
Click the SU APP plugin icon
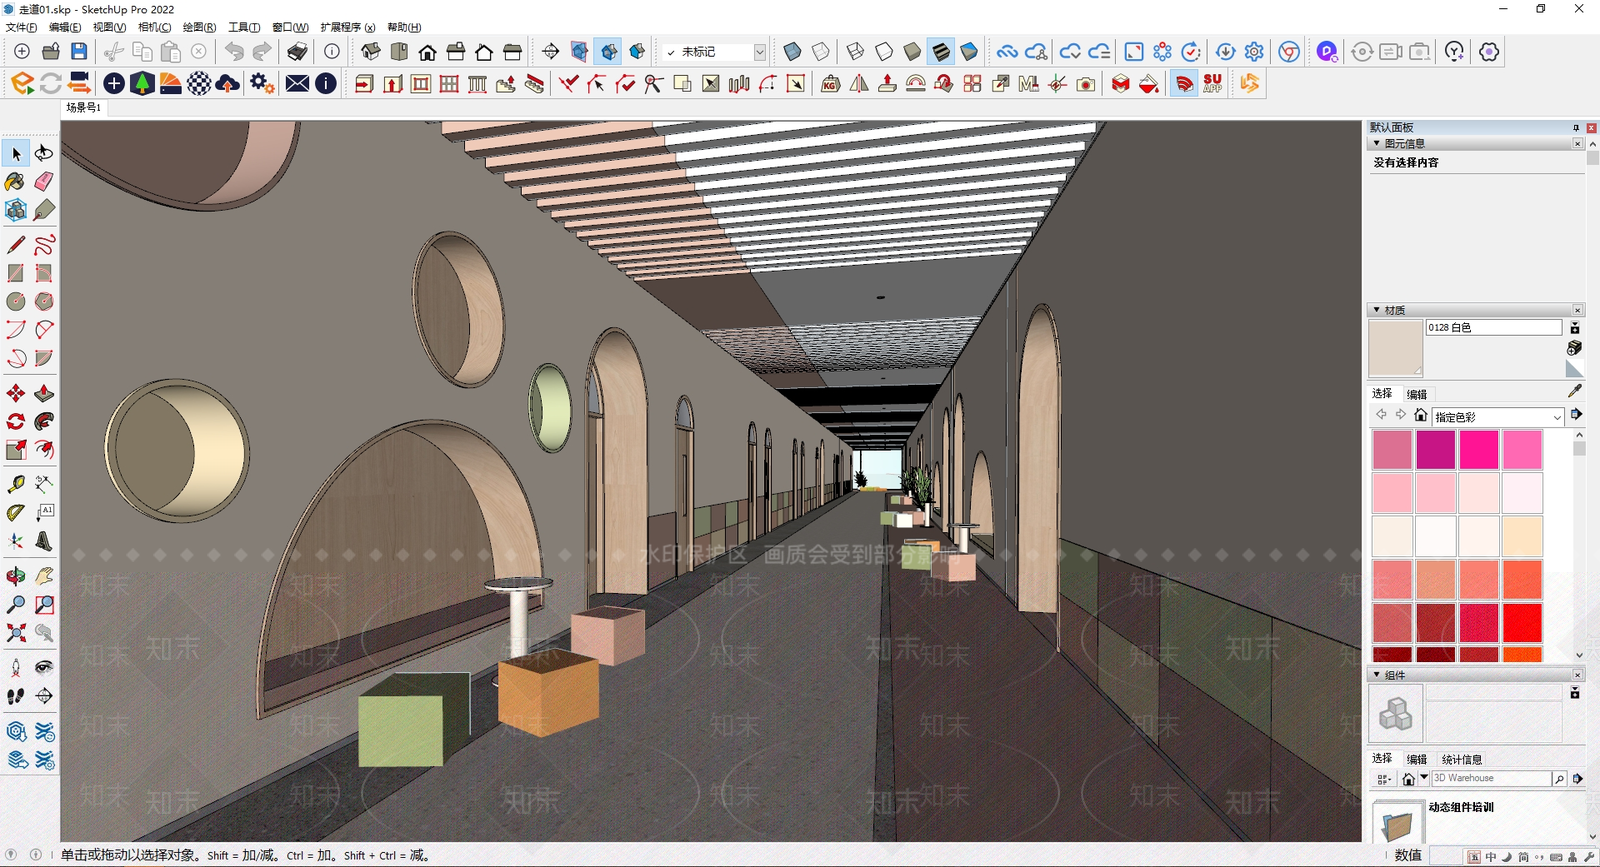1213,83
